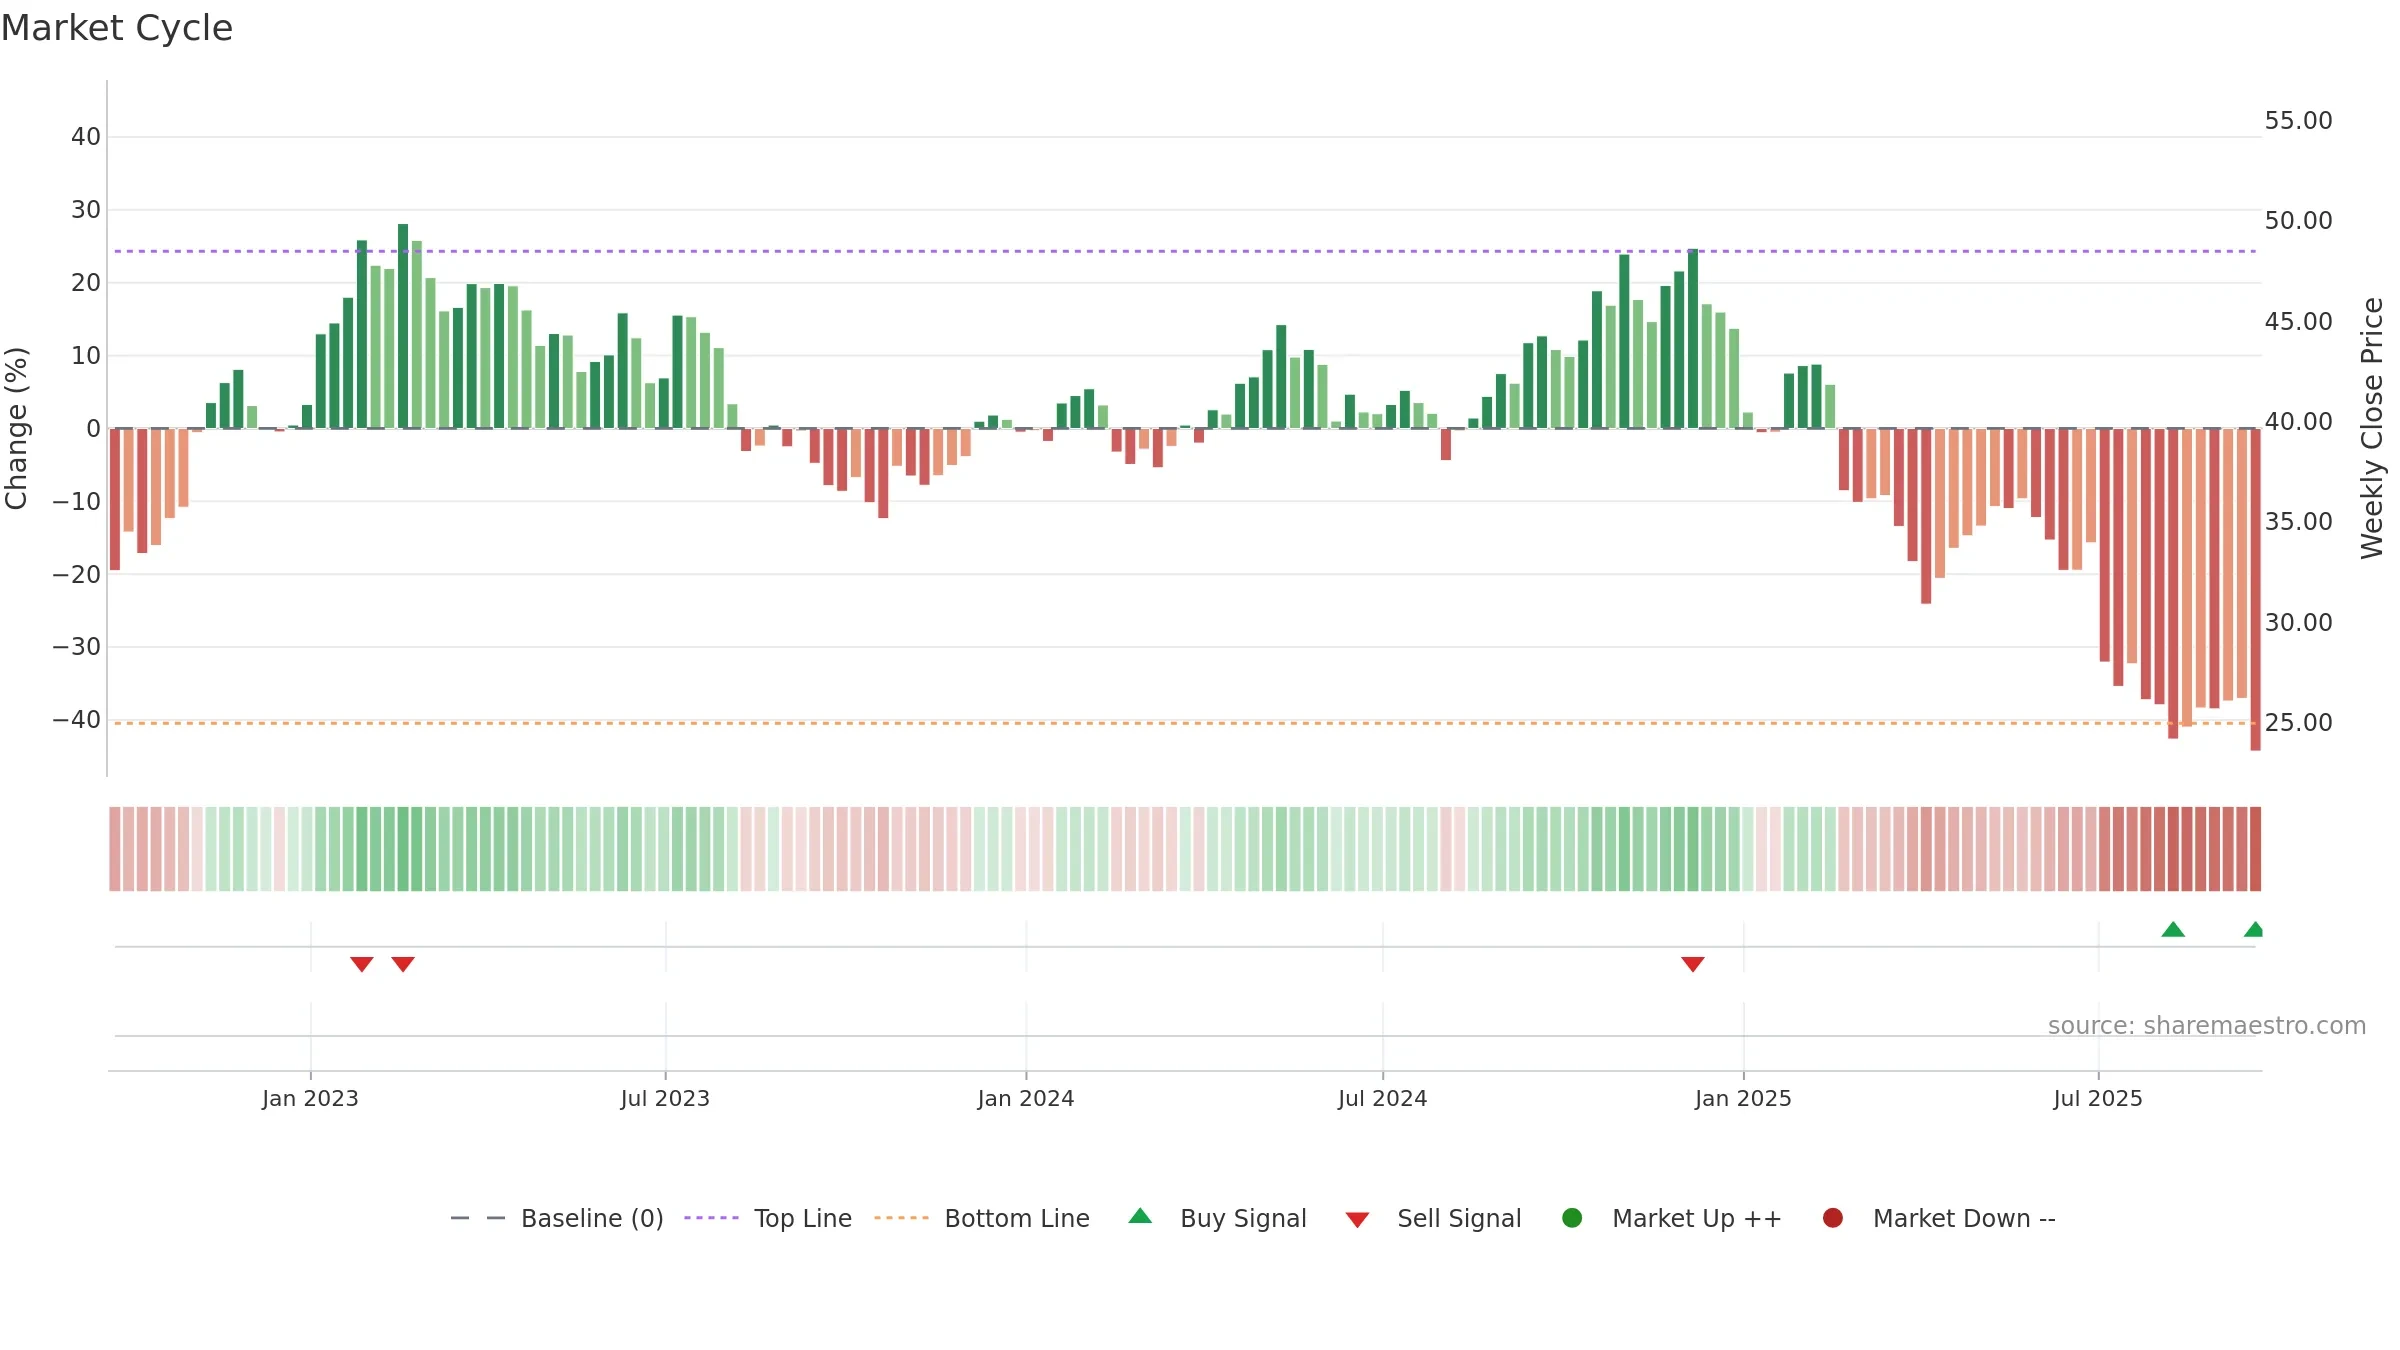Image resolution: width=2400 pixels, height=1350 pixels.
Task: Click the lowest red bar at chart's right end
Action: click(2255, 589)
